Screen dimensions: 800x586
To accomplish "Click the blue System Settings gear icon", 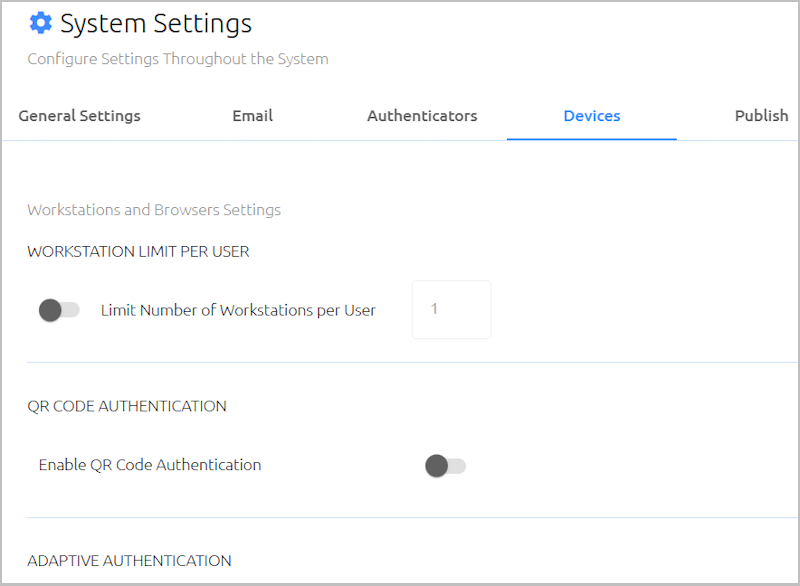I will click(40, 23).
